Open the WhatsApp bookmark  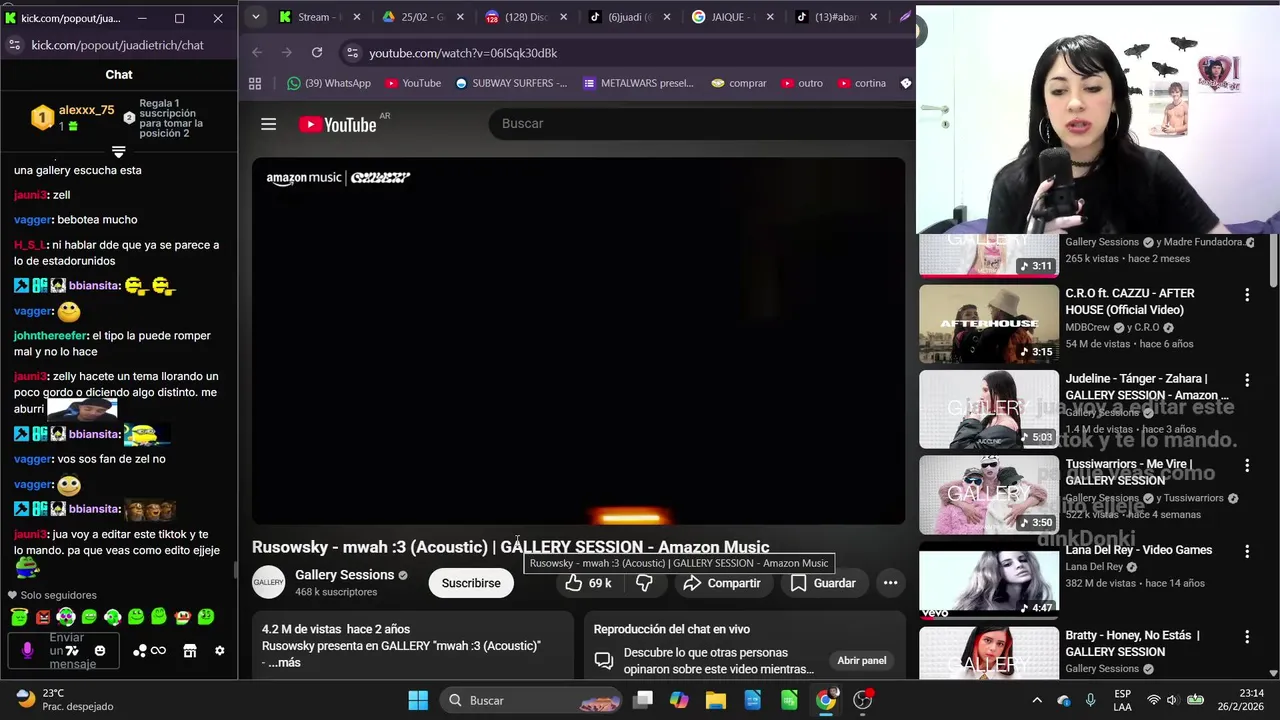coord(328,83)
